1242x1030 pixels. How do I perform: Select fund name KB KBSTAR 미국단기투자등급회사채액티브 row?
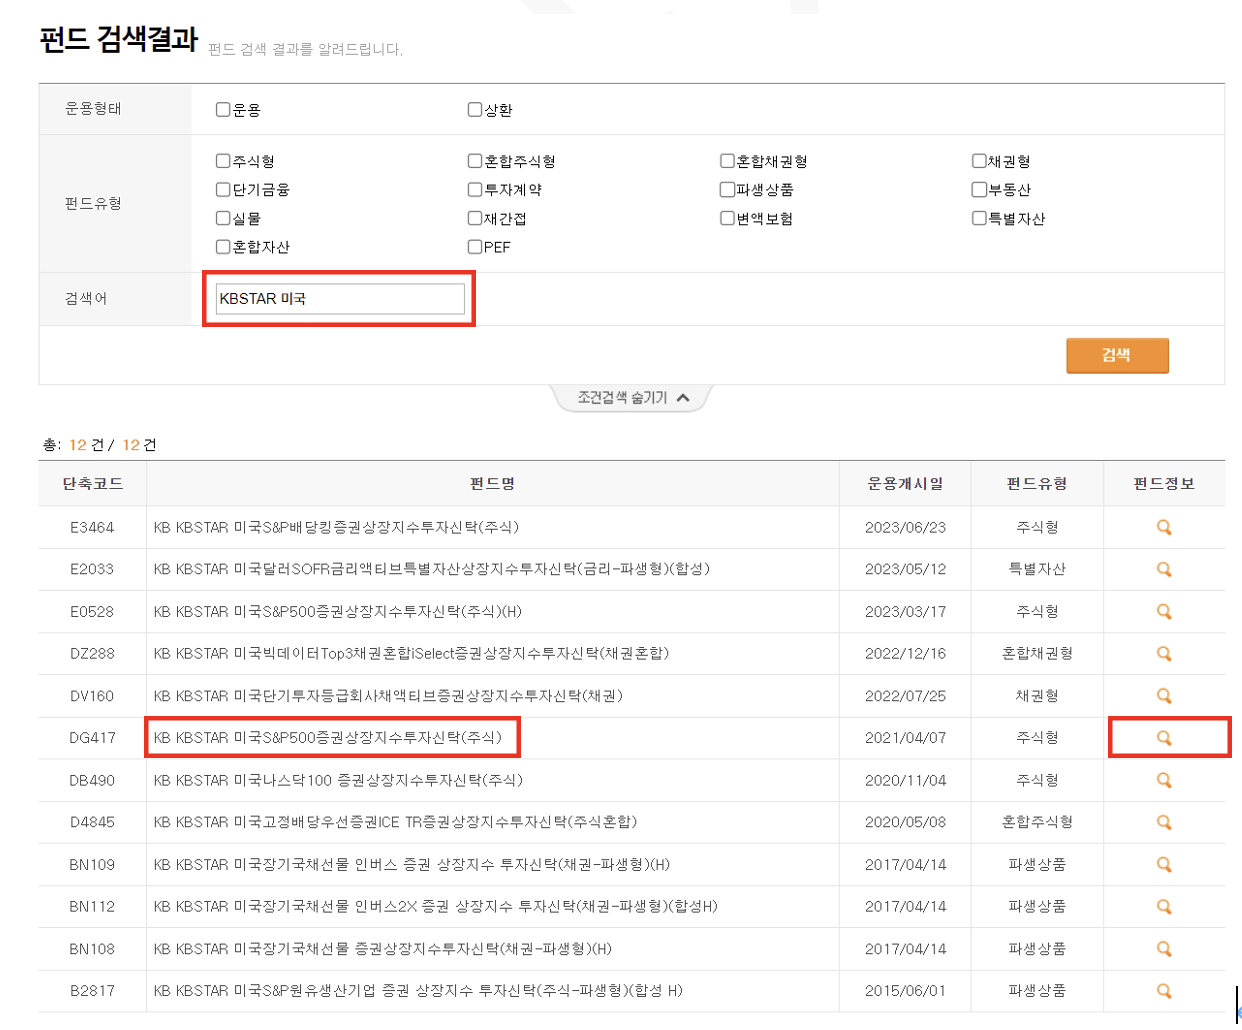pos(388,695)
